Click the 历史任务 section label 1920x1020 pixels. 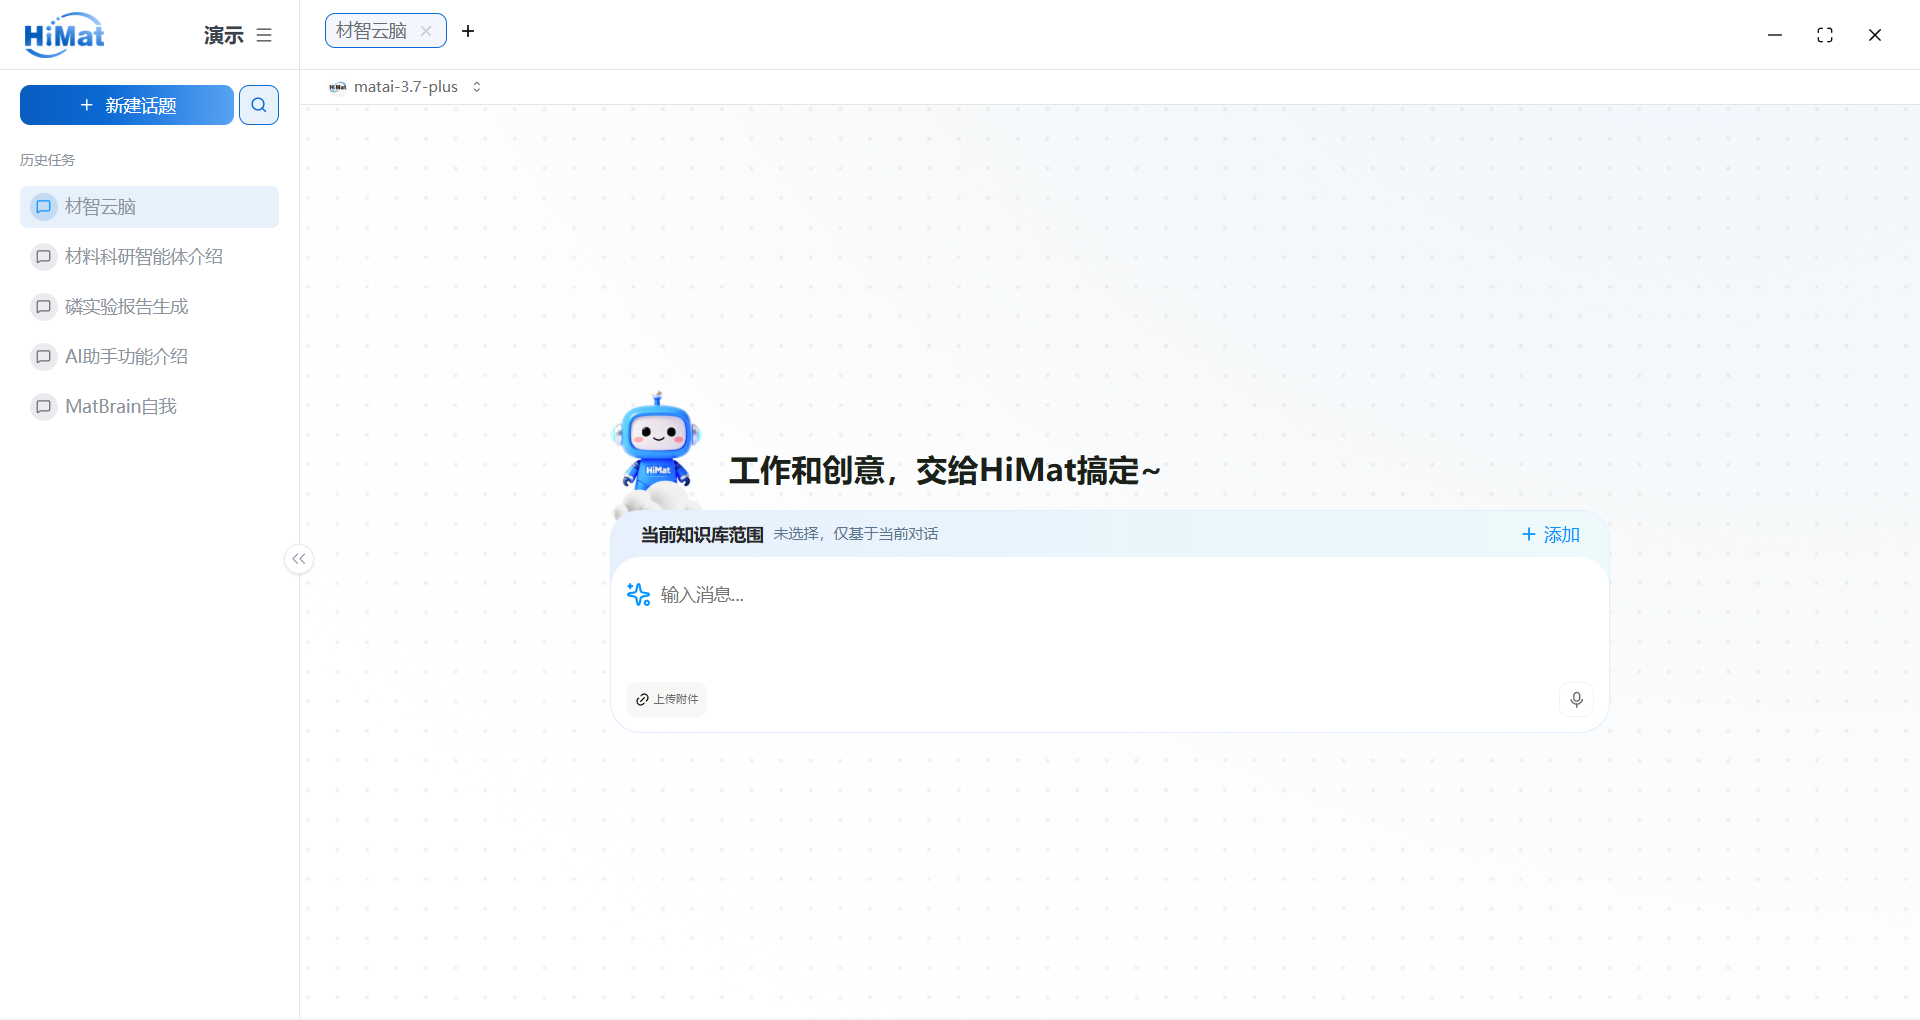pos(47,160)
